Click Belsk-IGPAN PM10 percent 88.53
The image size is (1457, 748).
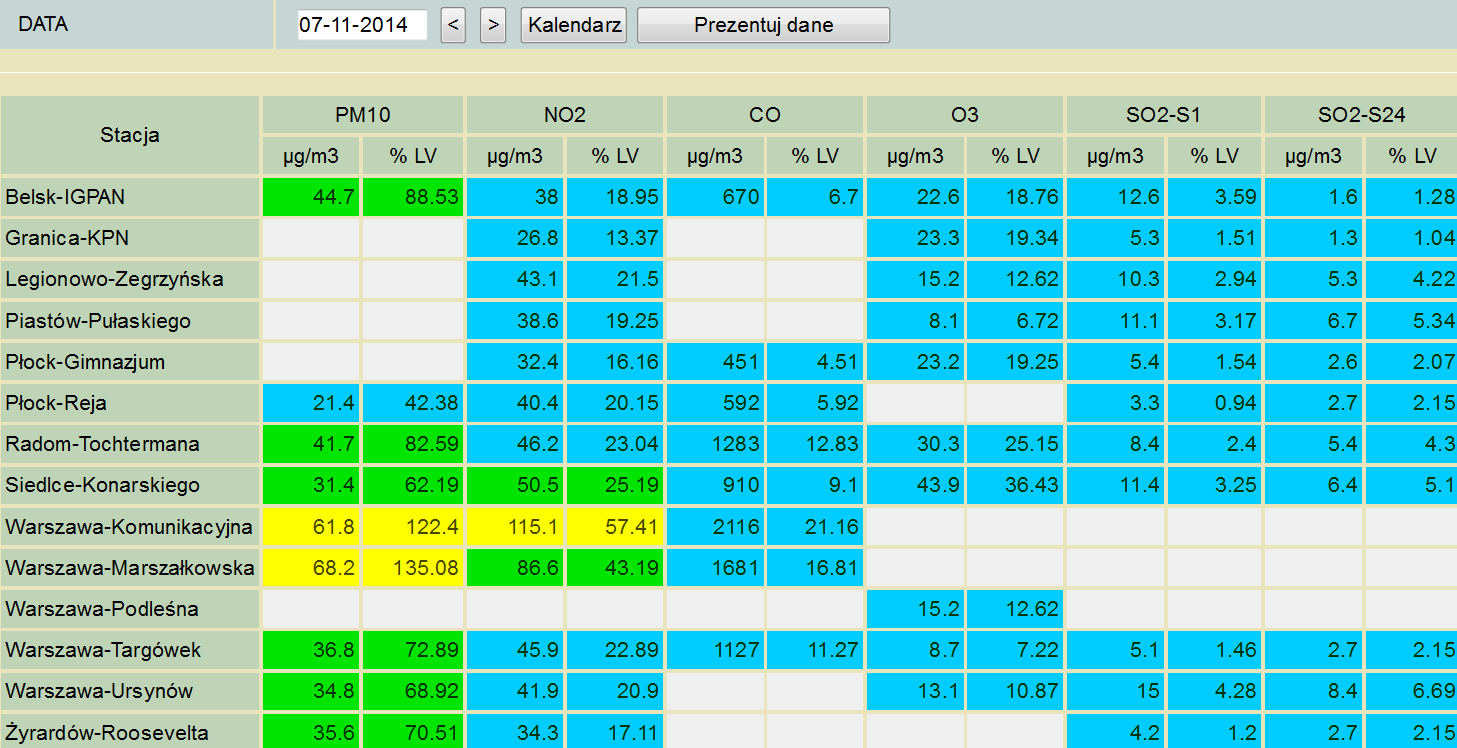click(x=413, y=197)
